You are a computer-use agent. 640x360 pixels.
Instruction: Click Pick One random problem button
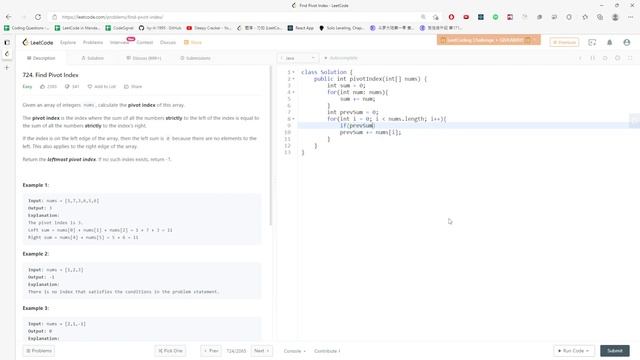tap(170, 351)
